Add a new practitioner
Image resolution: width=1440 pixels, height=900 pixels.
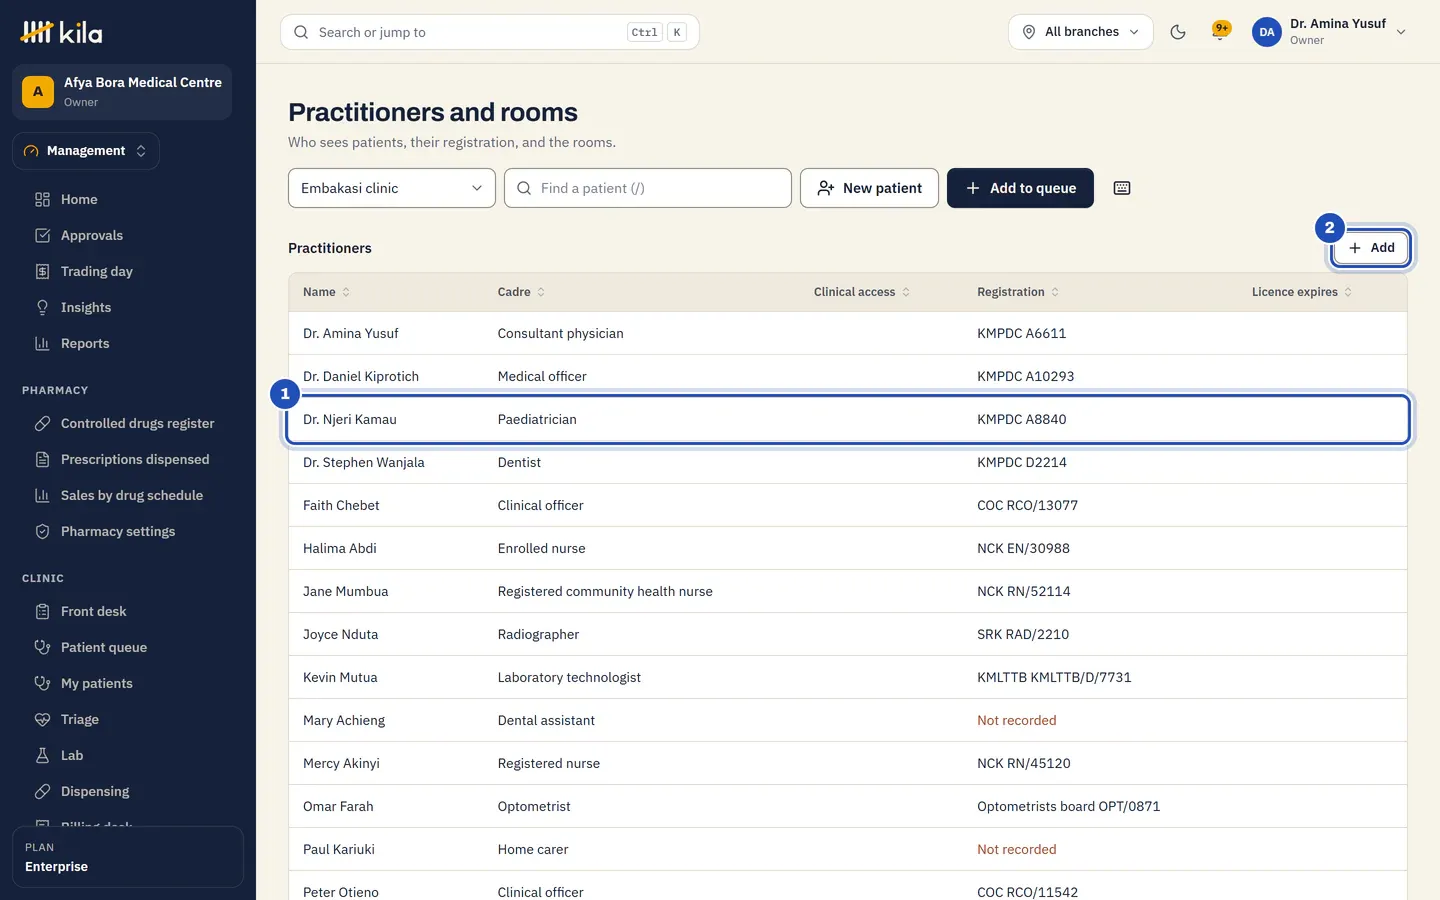point(1371,248)
